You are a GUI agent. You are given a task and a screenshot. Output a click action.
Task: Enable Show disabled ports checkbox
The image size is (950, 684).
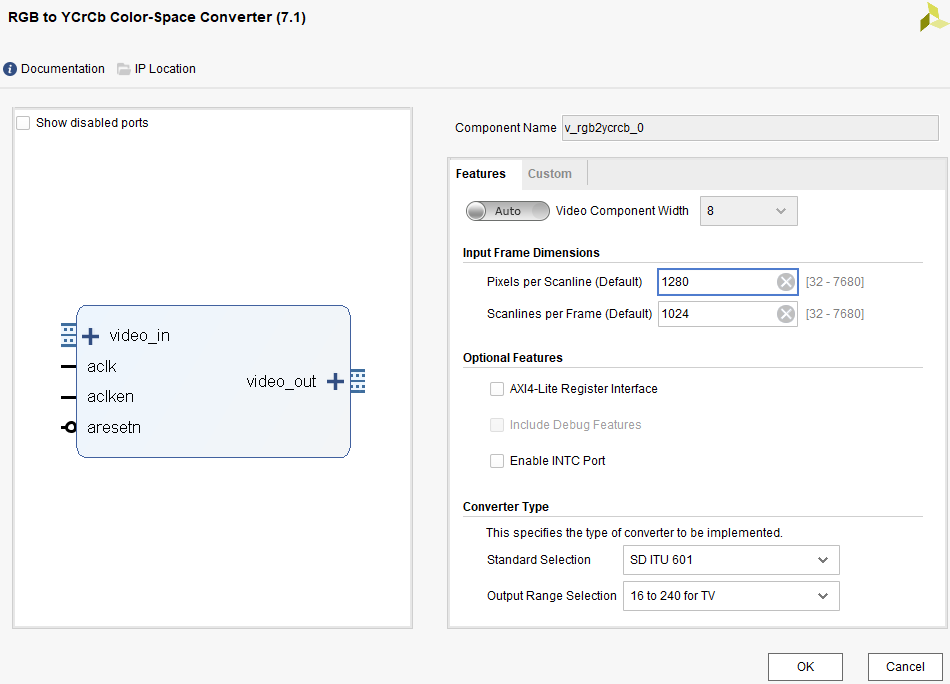[x=23, y=123]
